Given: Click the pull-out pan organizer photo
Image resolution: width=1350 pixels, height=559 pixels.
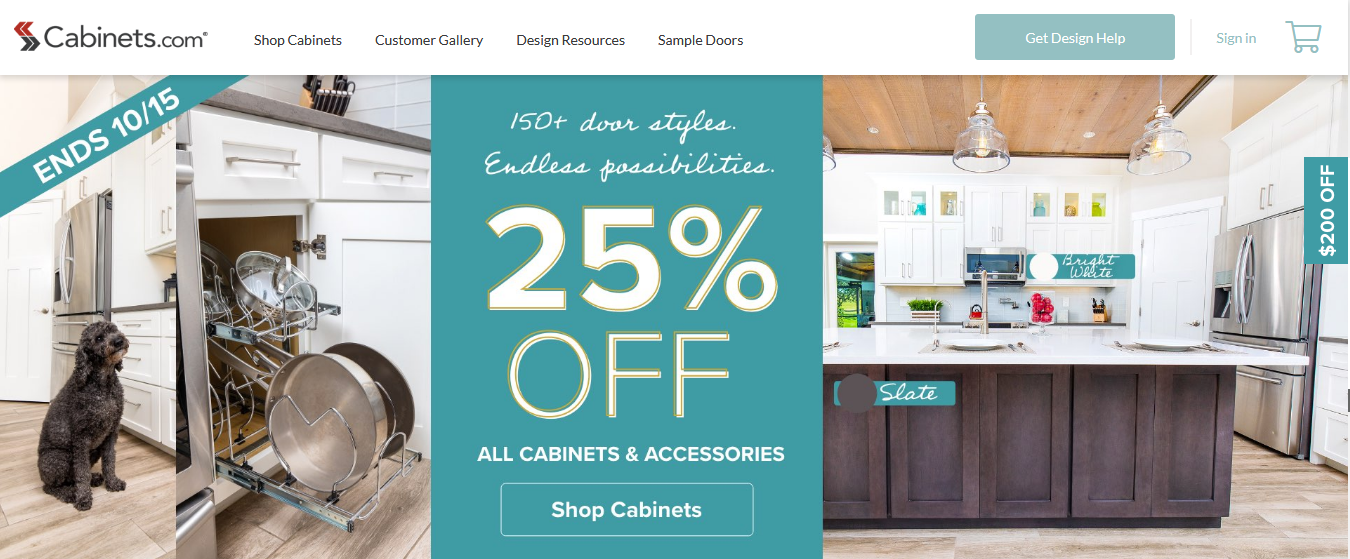Looking at the screenshot, I should tap(303, 316).
